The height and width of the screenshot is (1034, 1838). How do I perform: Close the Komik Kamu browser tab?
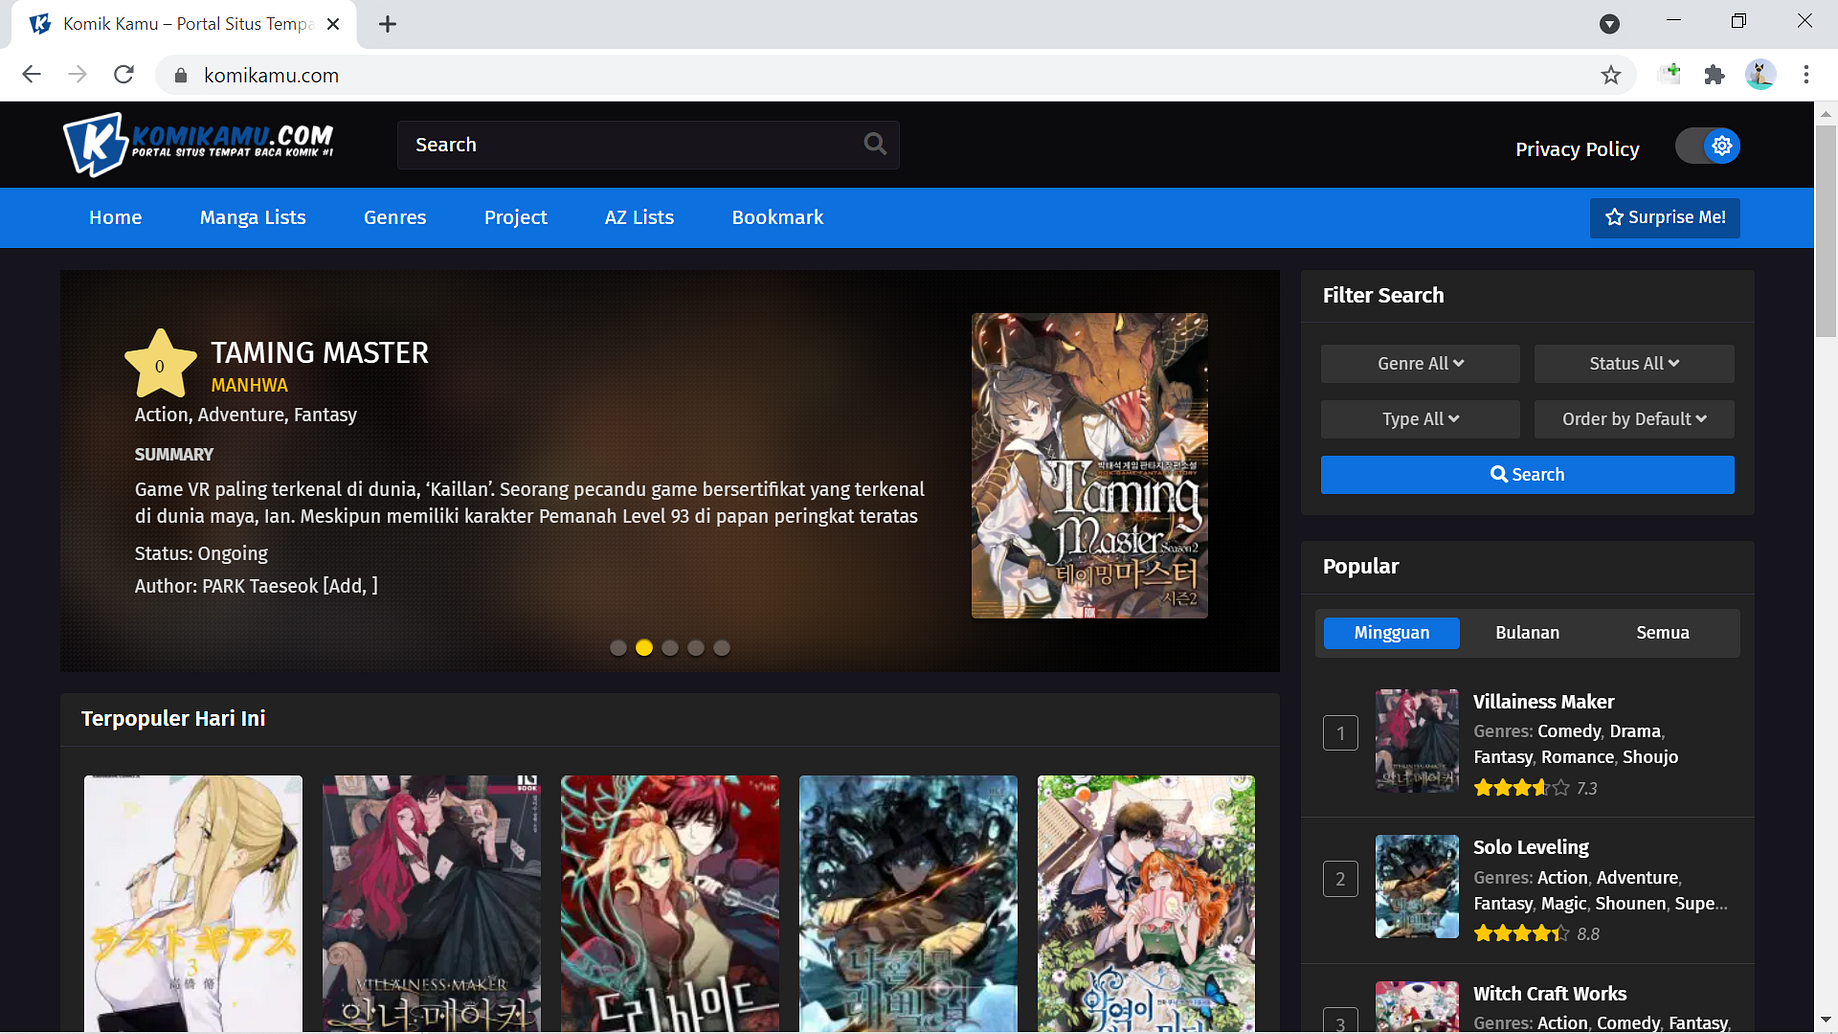(334, 24)
